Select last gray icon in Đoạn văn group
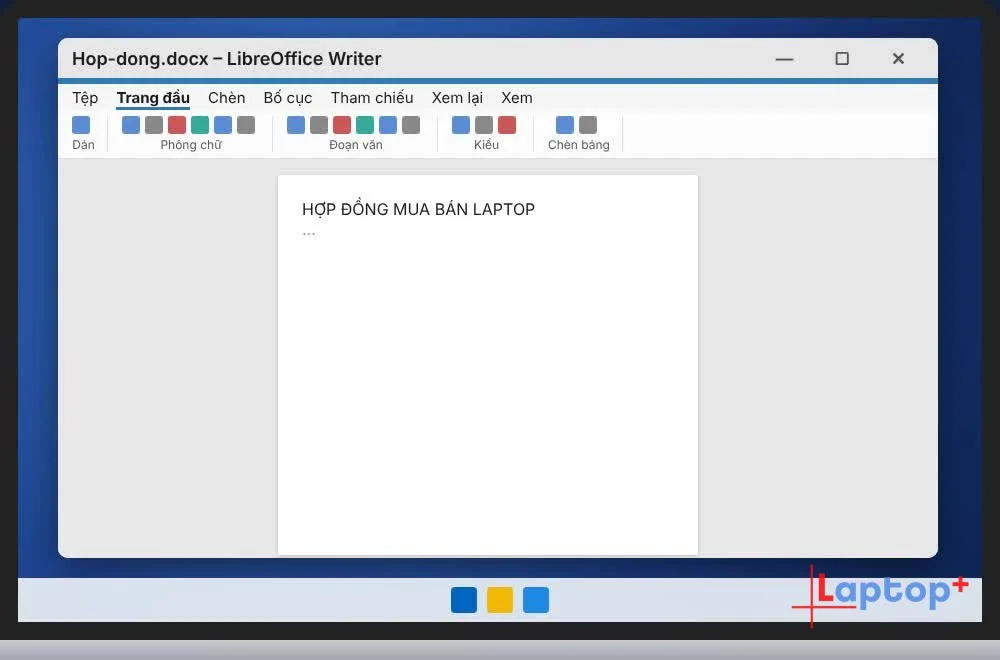 click(411, 125)
